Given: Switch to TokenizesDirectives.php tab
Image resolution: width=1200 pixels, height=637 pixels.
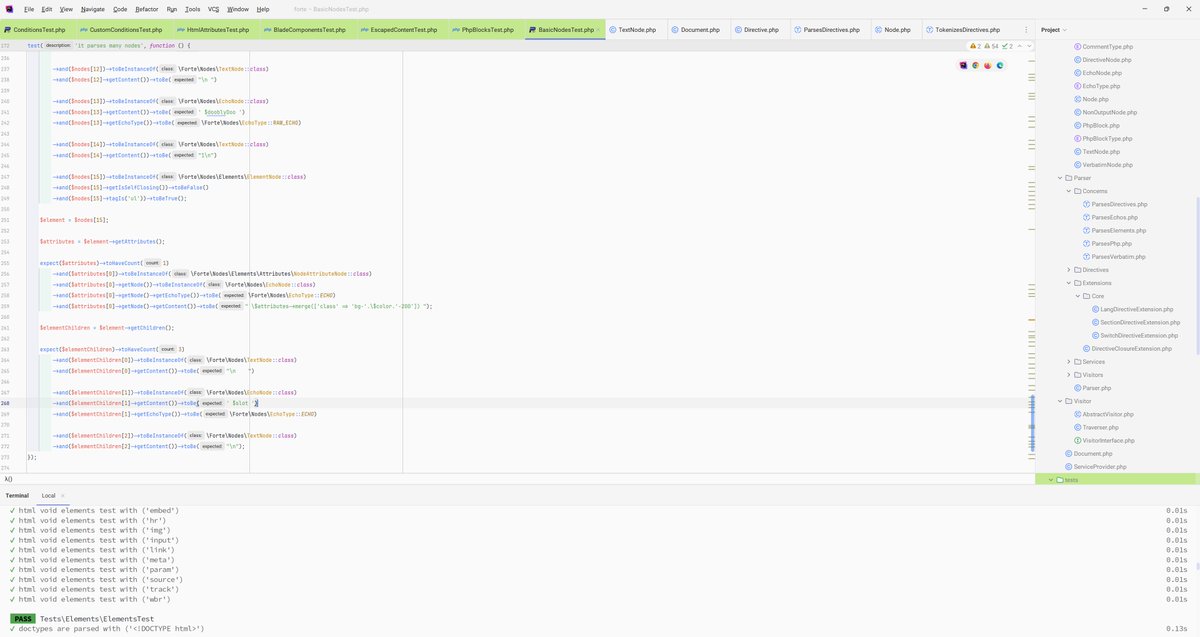Looking at the screenshot, I should (x=968, y=30).
